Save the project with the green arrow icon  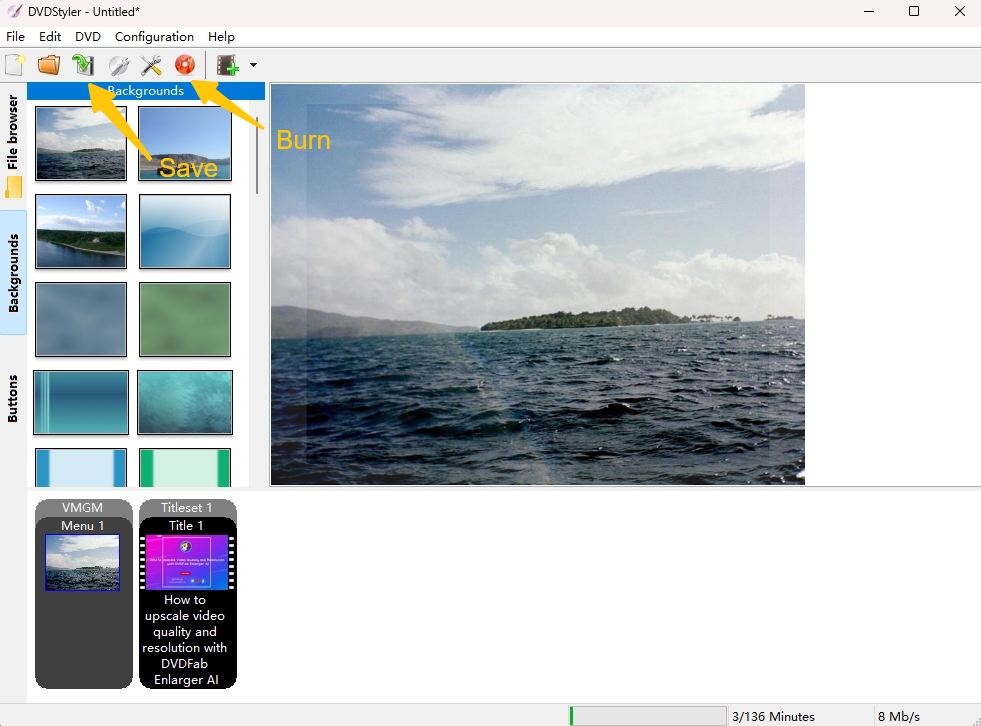83,66
